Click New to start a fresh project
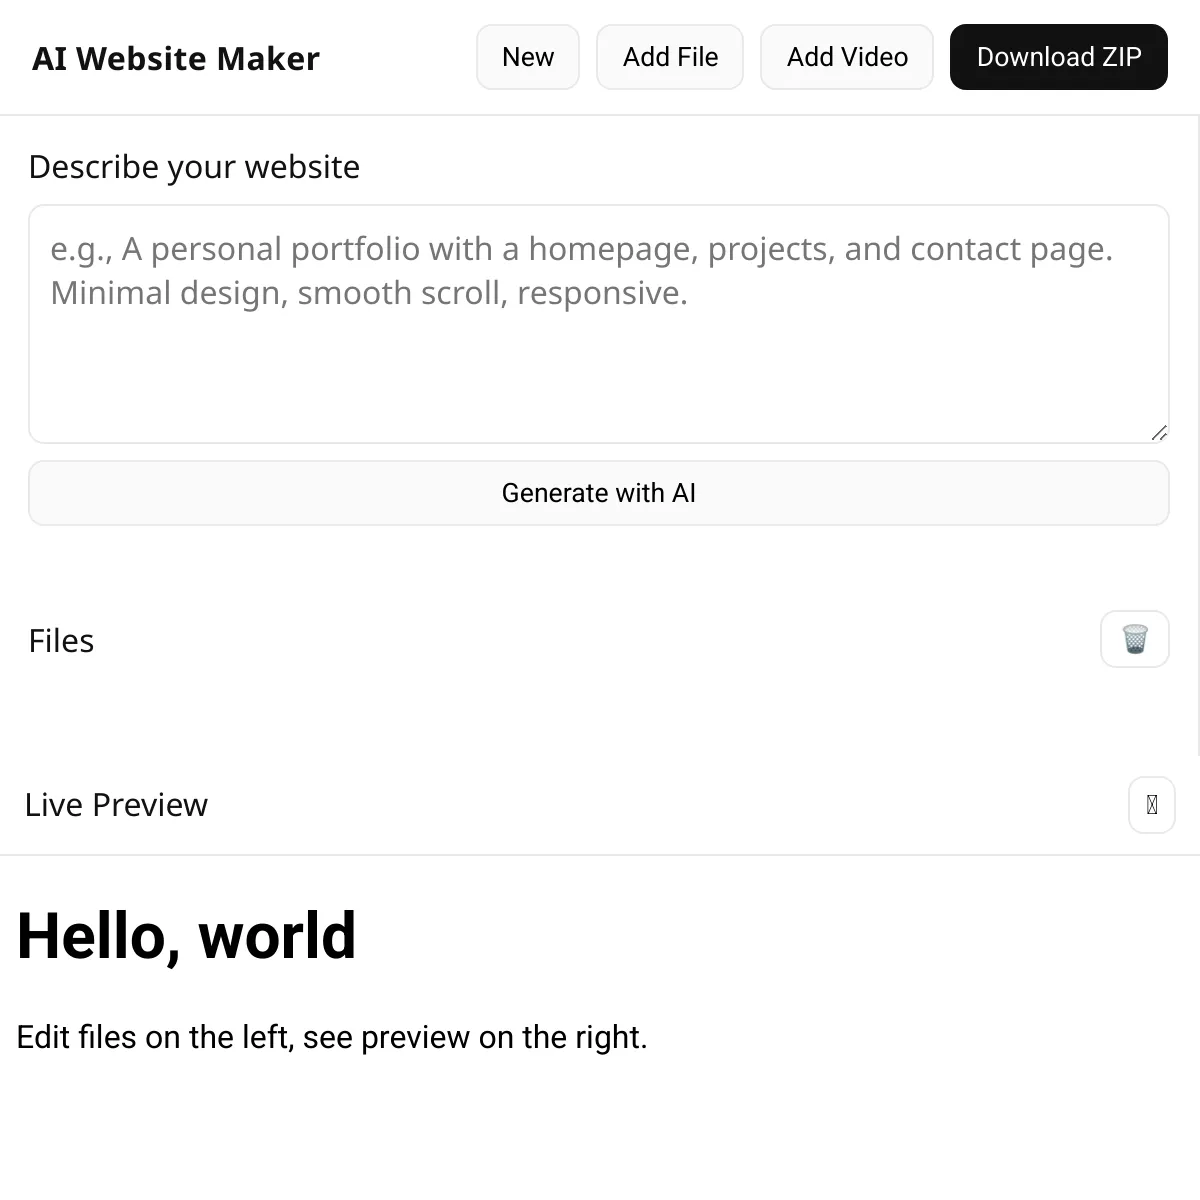The image size is (1200, 1200). pos(527,57)
